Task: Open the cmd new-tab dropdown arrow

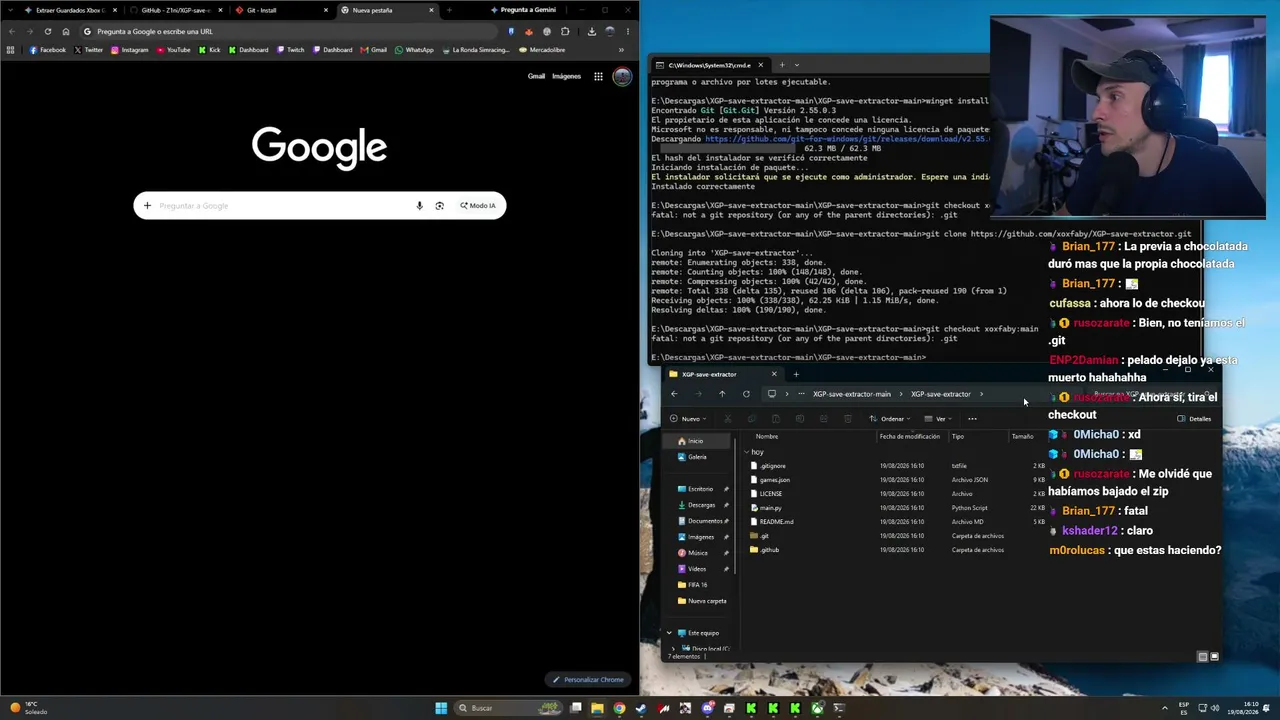Action: pyautogui.click(x=797, y=65)
